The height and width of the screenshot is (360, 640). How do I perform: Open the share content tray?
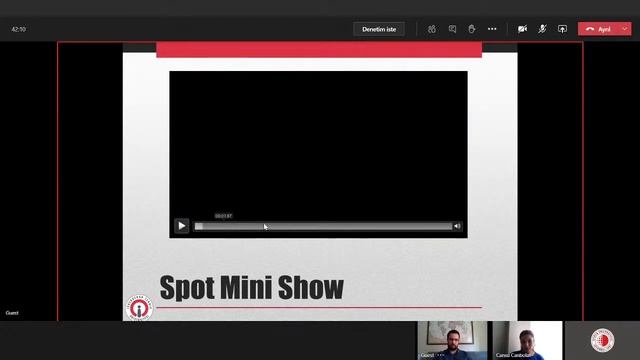pos(562,29)
